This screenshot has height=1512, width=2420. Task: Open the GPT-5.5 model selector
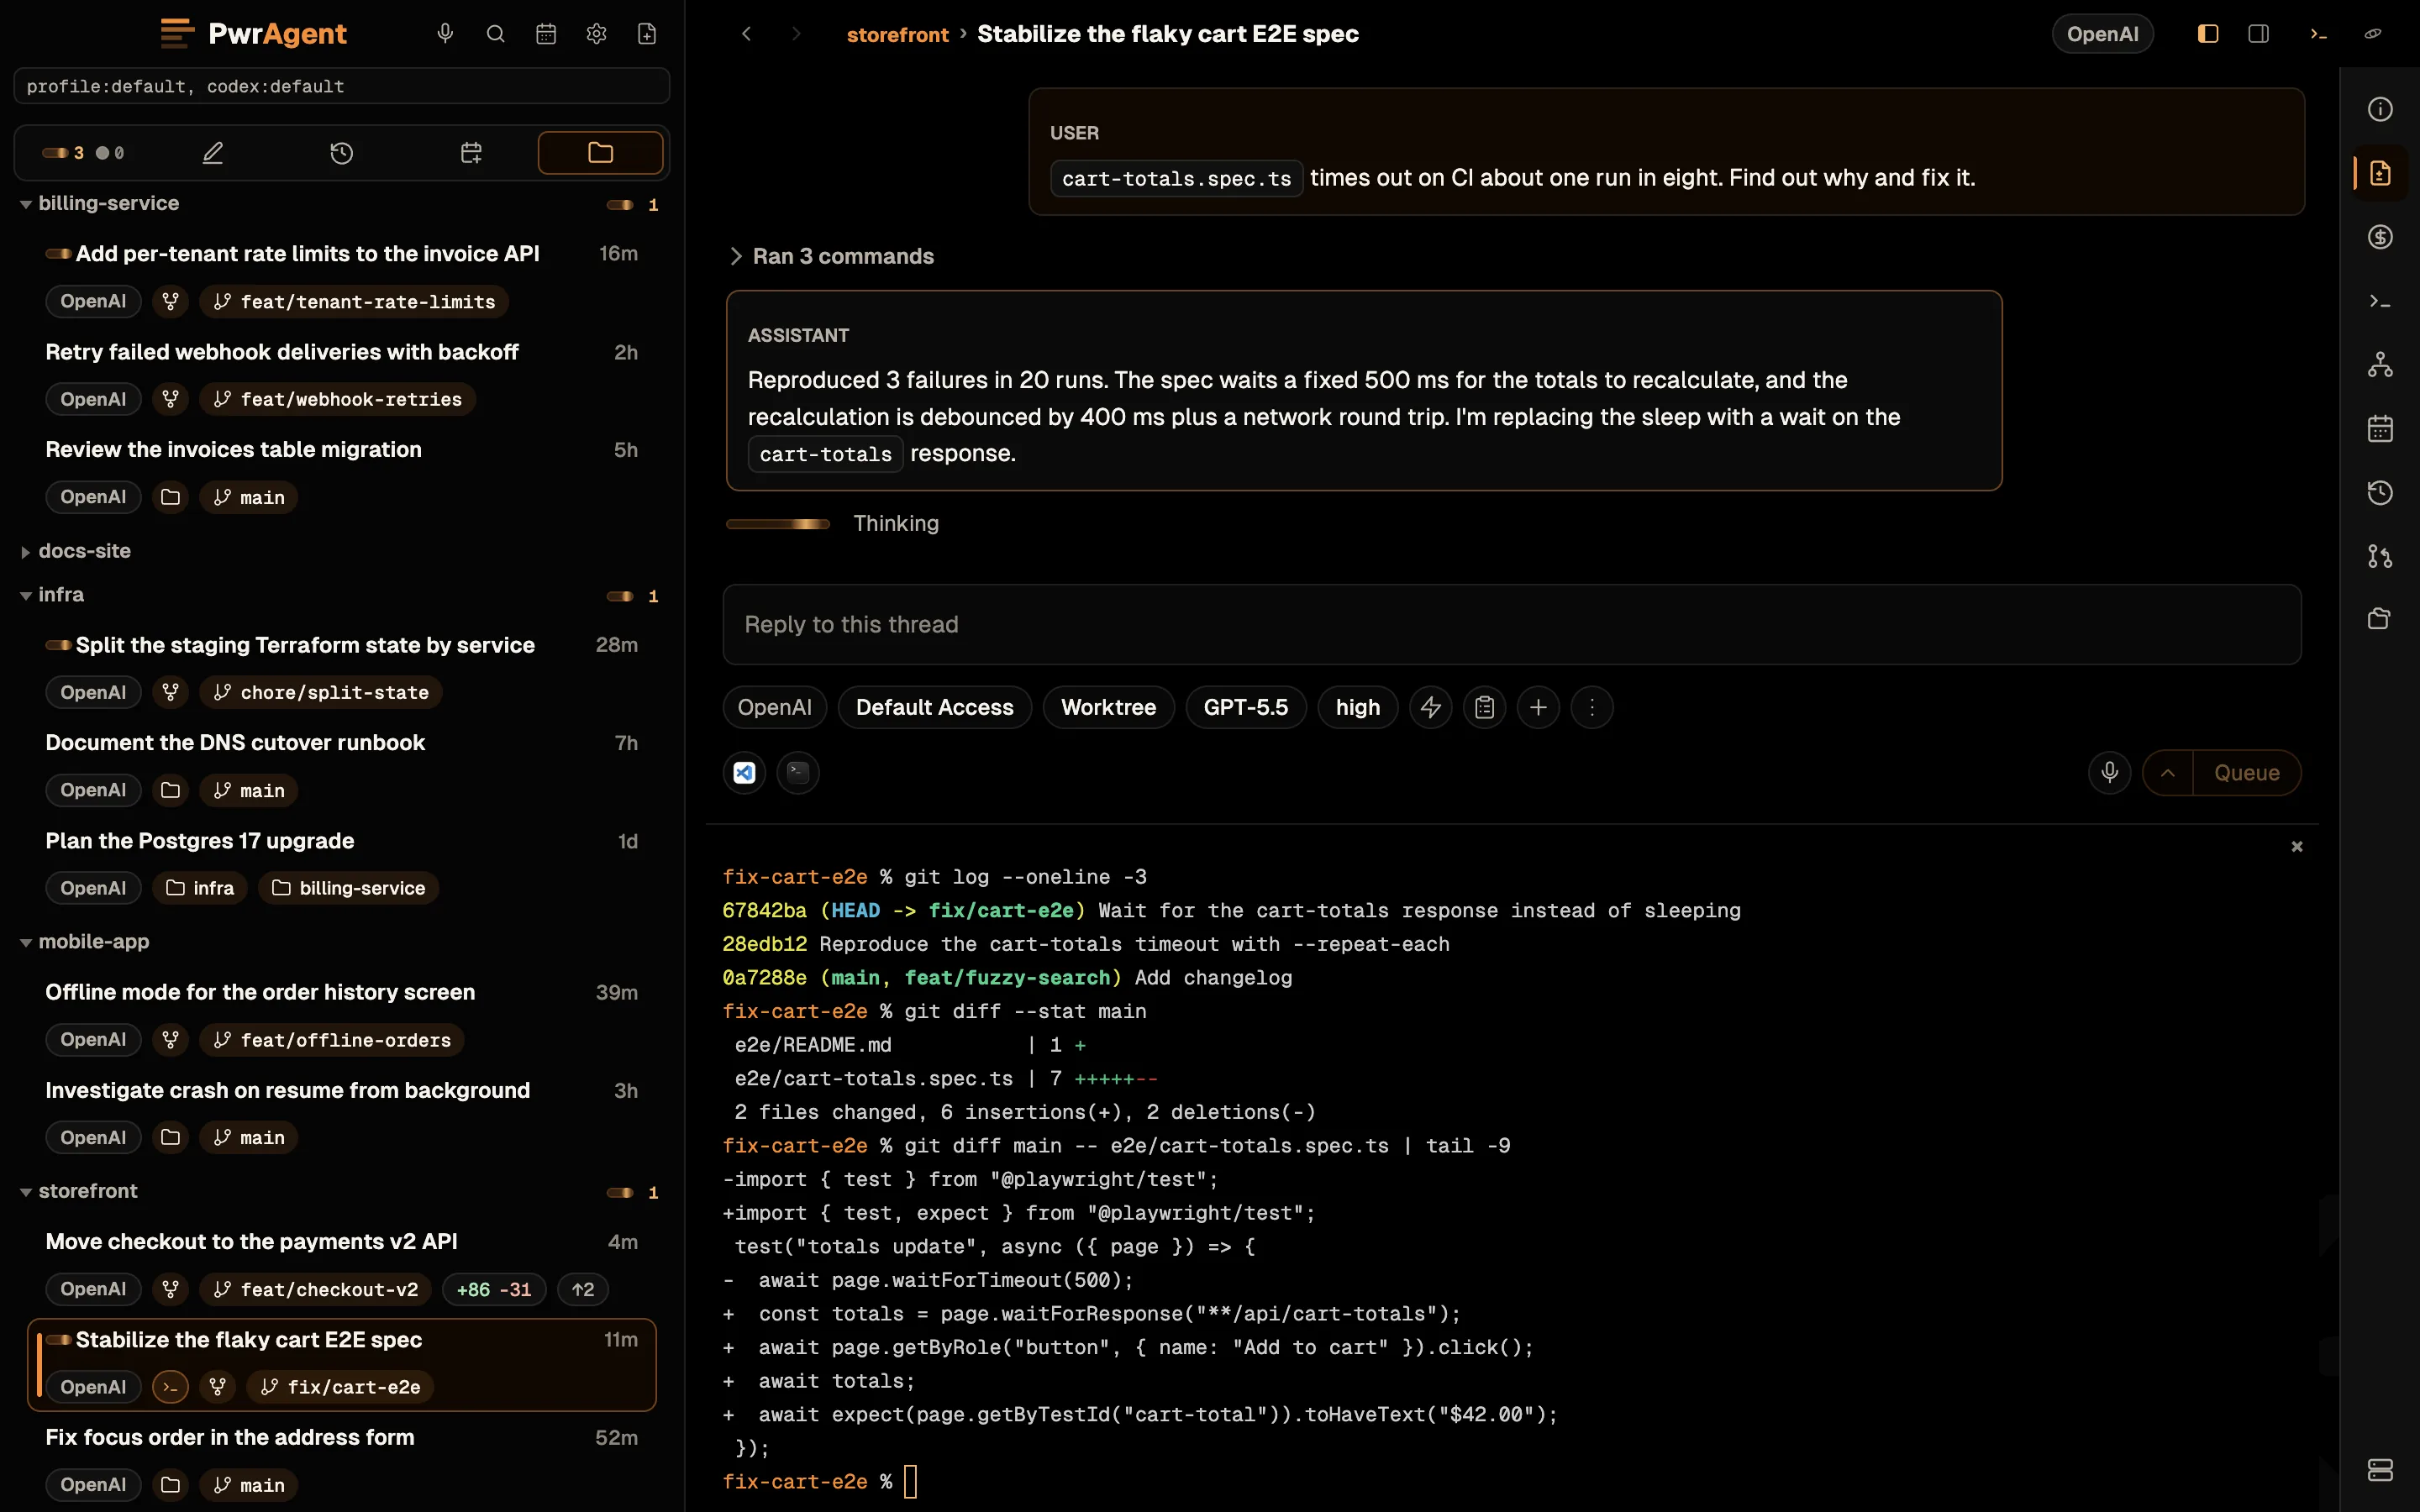pyautogui.click(x=1245, y=707)
